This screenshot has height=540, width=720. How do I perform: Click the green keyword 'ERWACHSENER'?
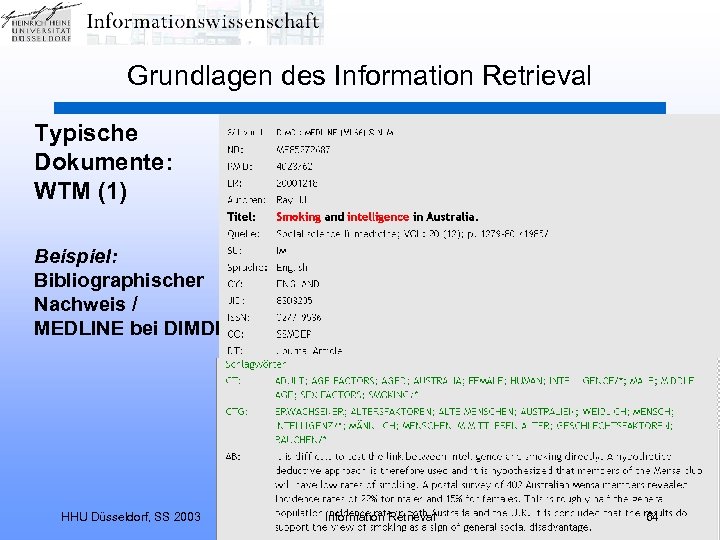click(x=310, y=411)
